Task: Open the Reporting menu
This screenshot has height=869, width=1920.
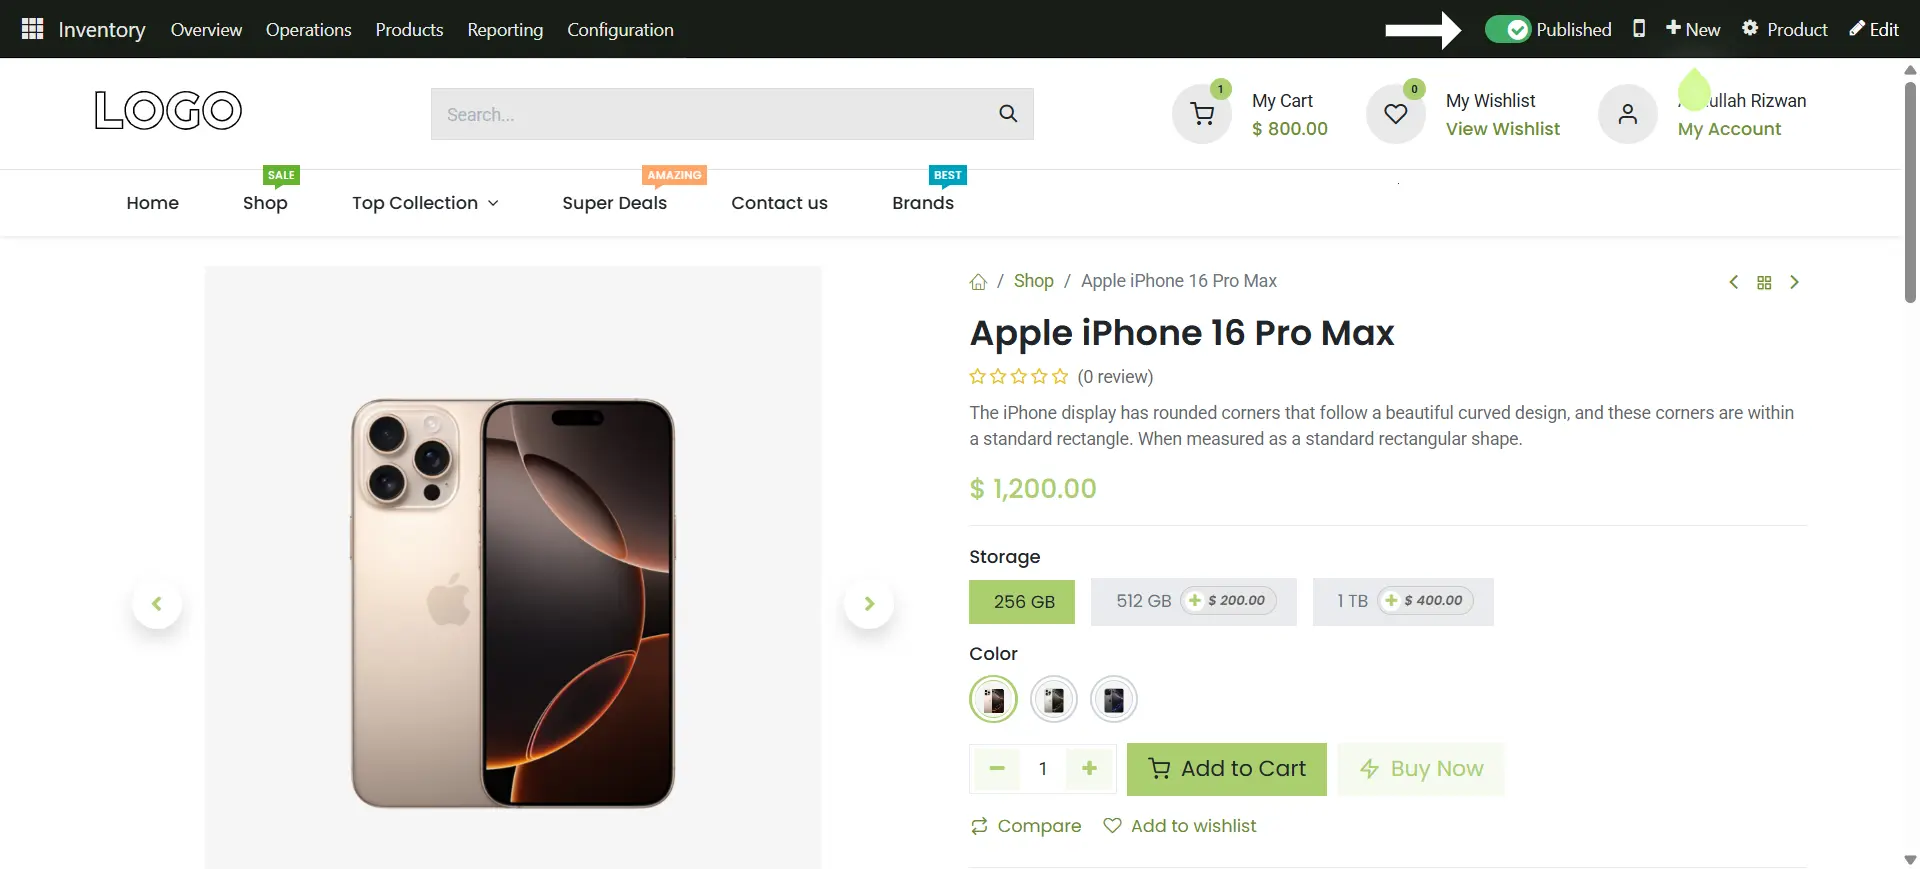Action: click(x=505, y=29)
